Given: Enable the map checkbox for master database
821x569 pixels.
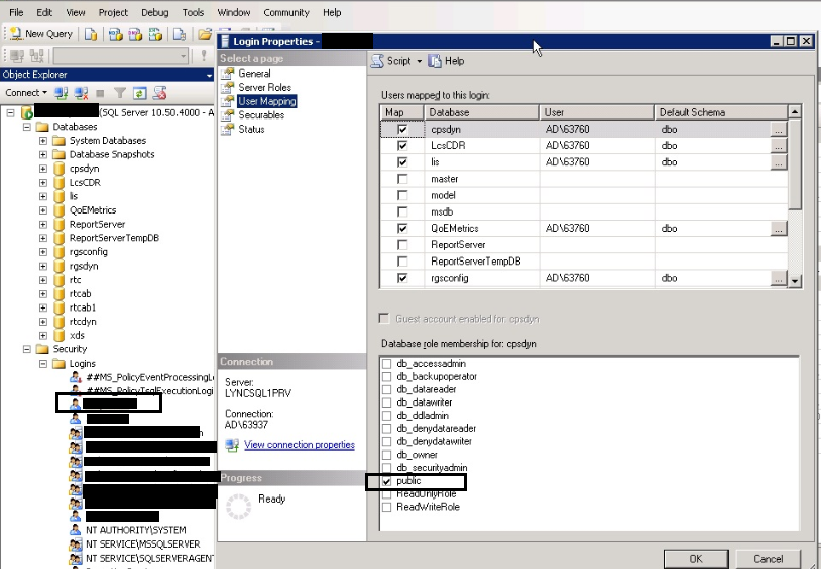Looking at the screenshot, I should coord(402,179).
